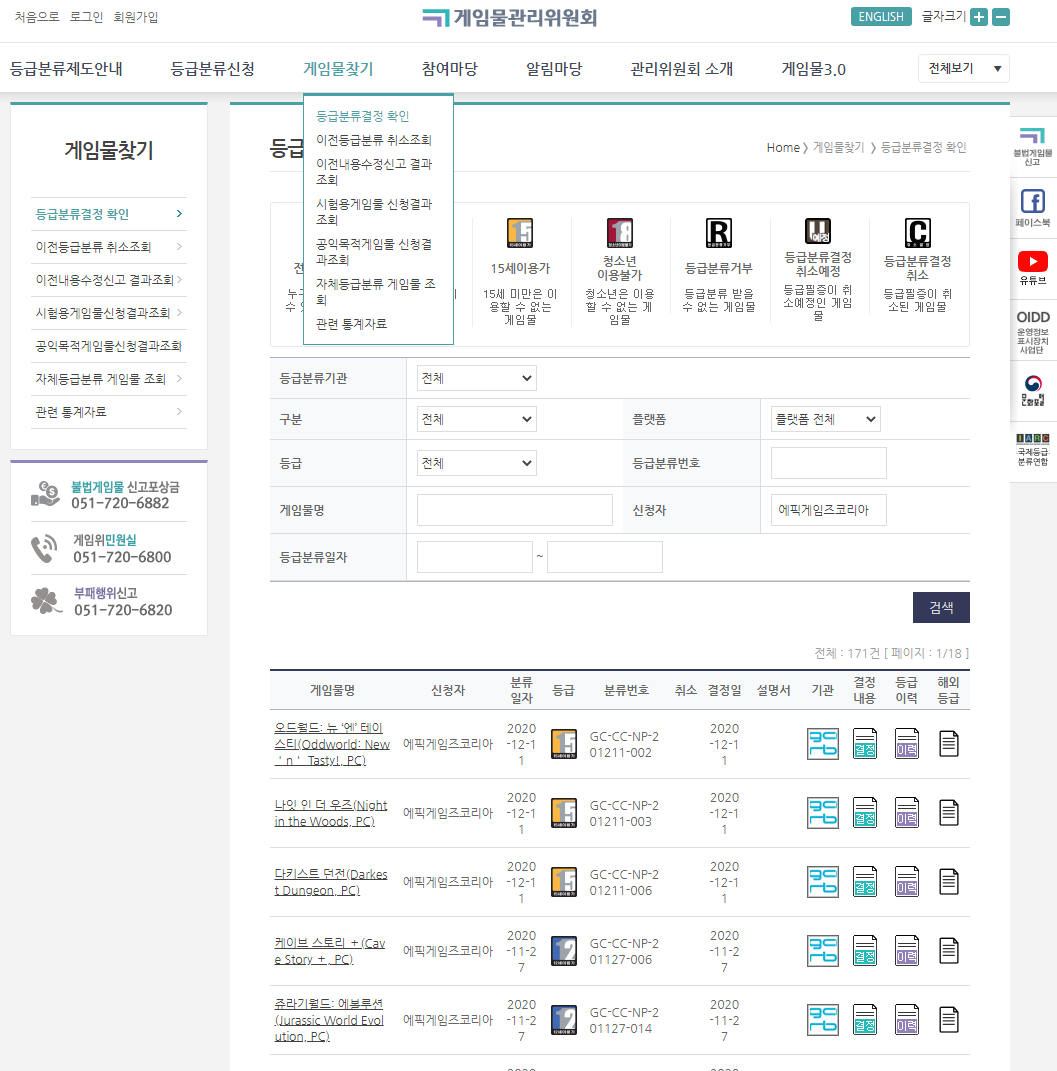Screen dimensions: 1057x1071
Task: Open 등급분류제도안내 main menu
Action: 66,69
